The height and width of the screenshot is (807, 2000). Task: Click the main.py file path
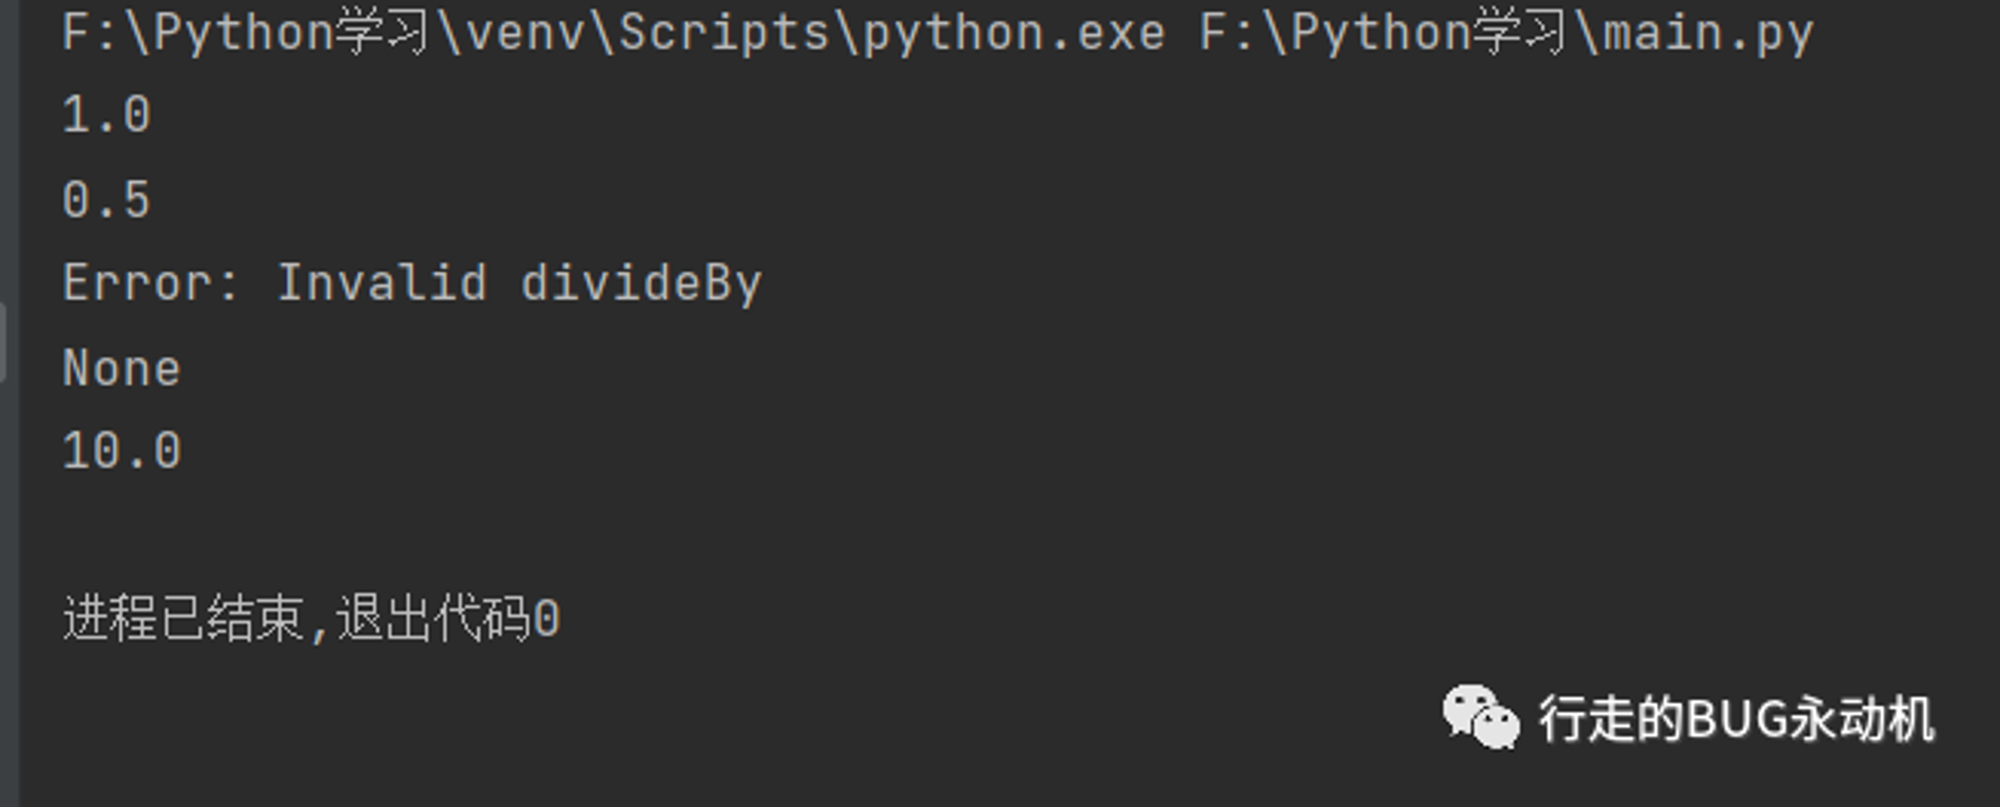pyautogui.click(x=1506, y=33)
